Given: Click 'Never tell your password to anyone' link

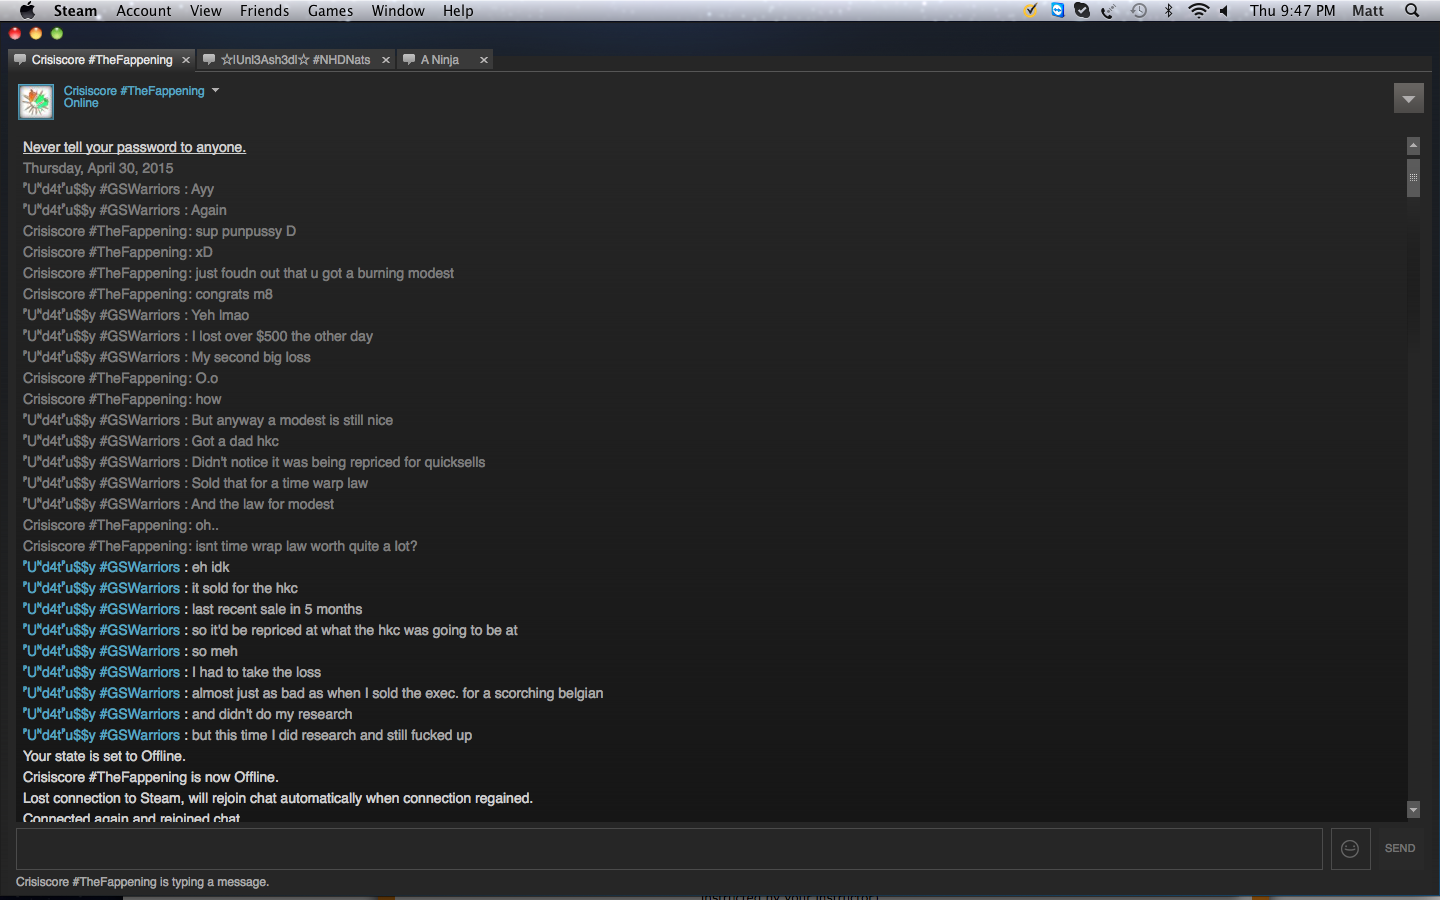Looking at the screenshot, I should 134,147.
